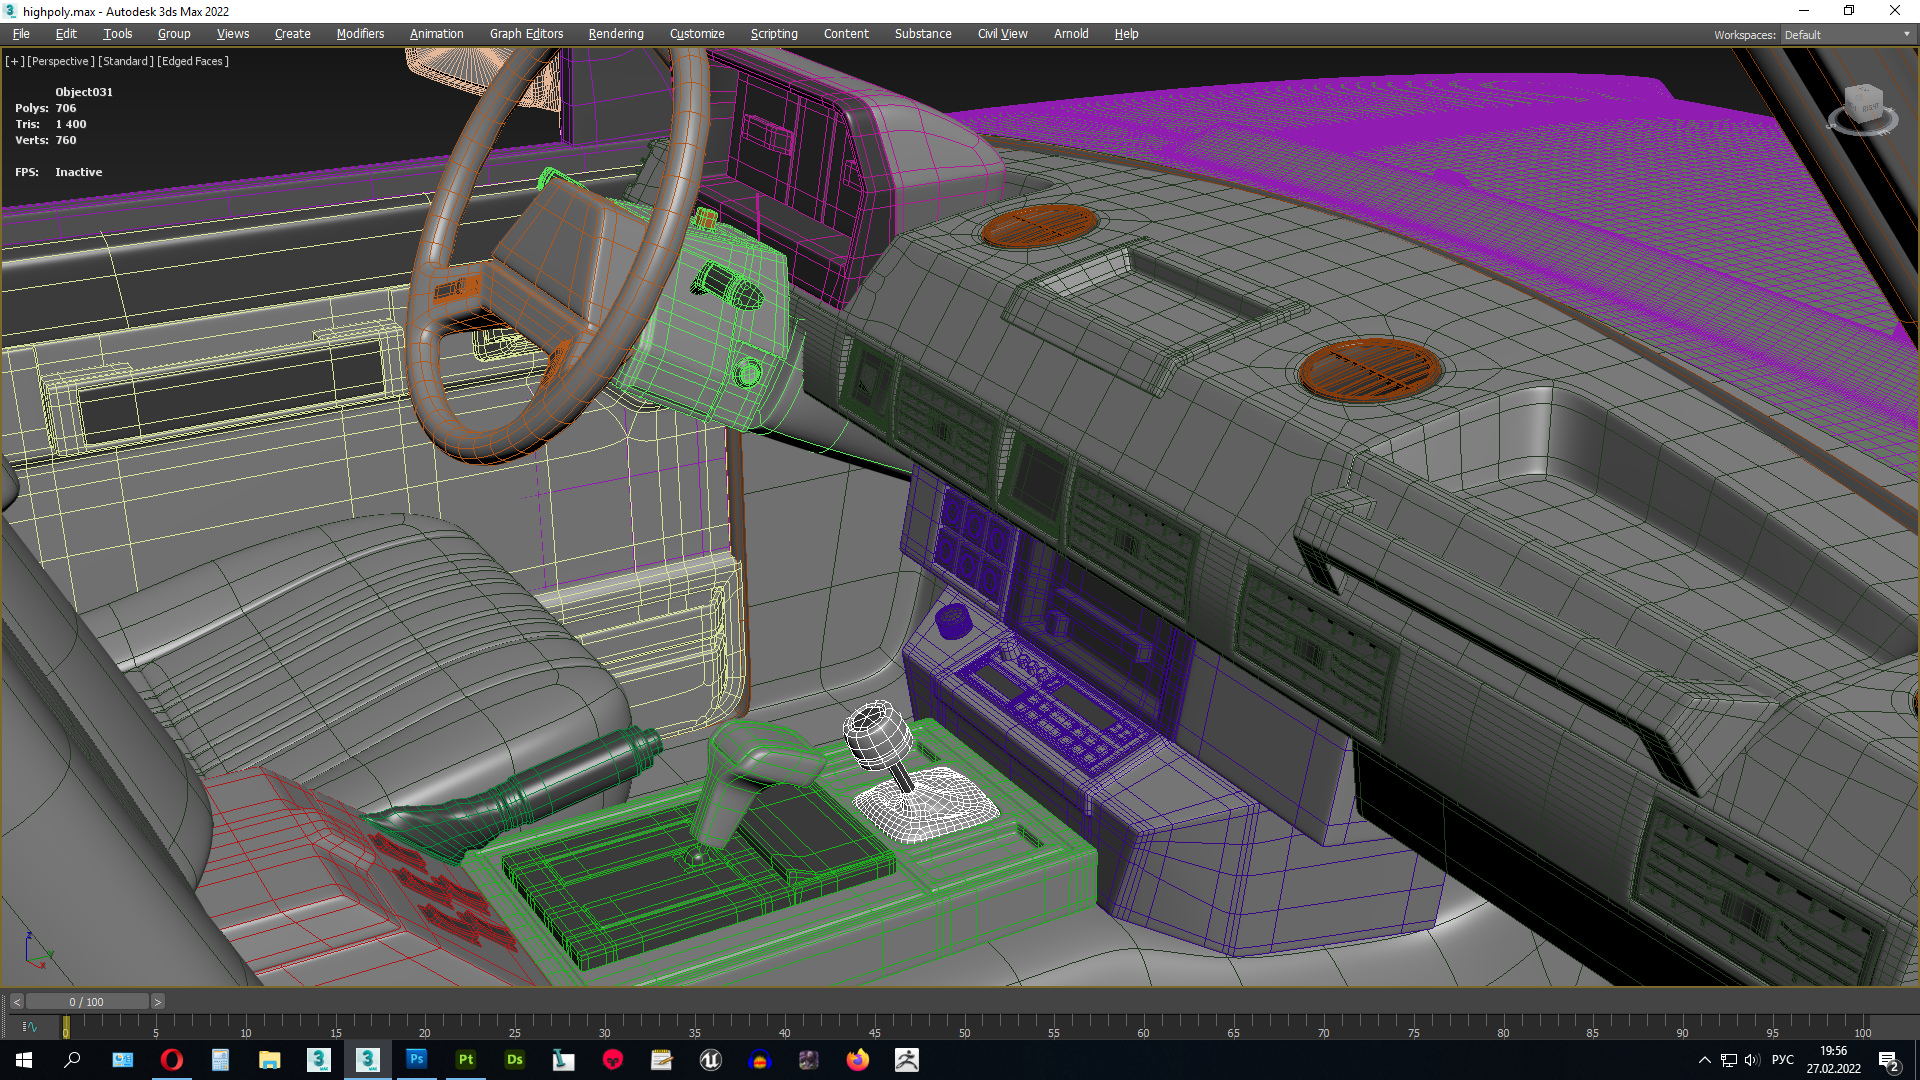Viewport: 1920px width, 1080px height.
Task: Open the Graph Editors menu
Action: click(526, 34)
